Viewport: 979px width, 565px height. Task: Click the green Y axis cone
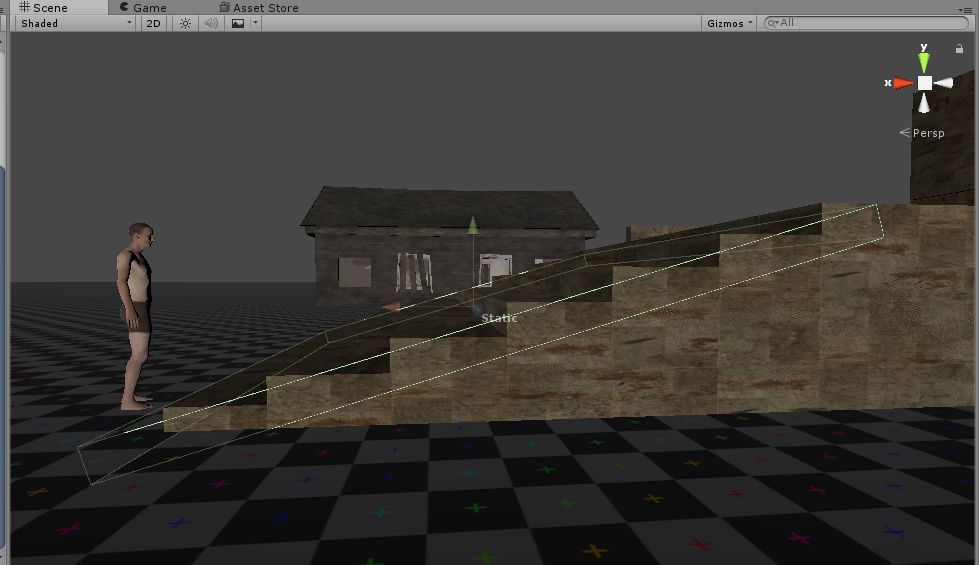click(924, 61)
